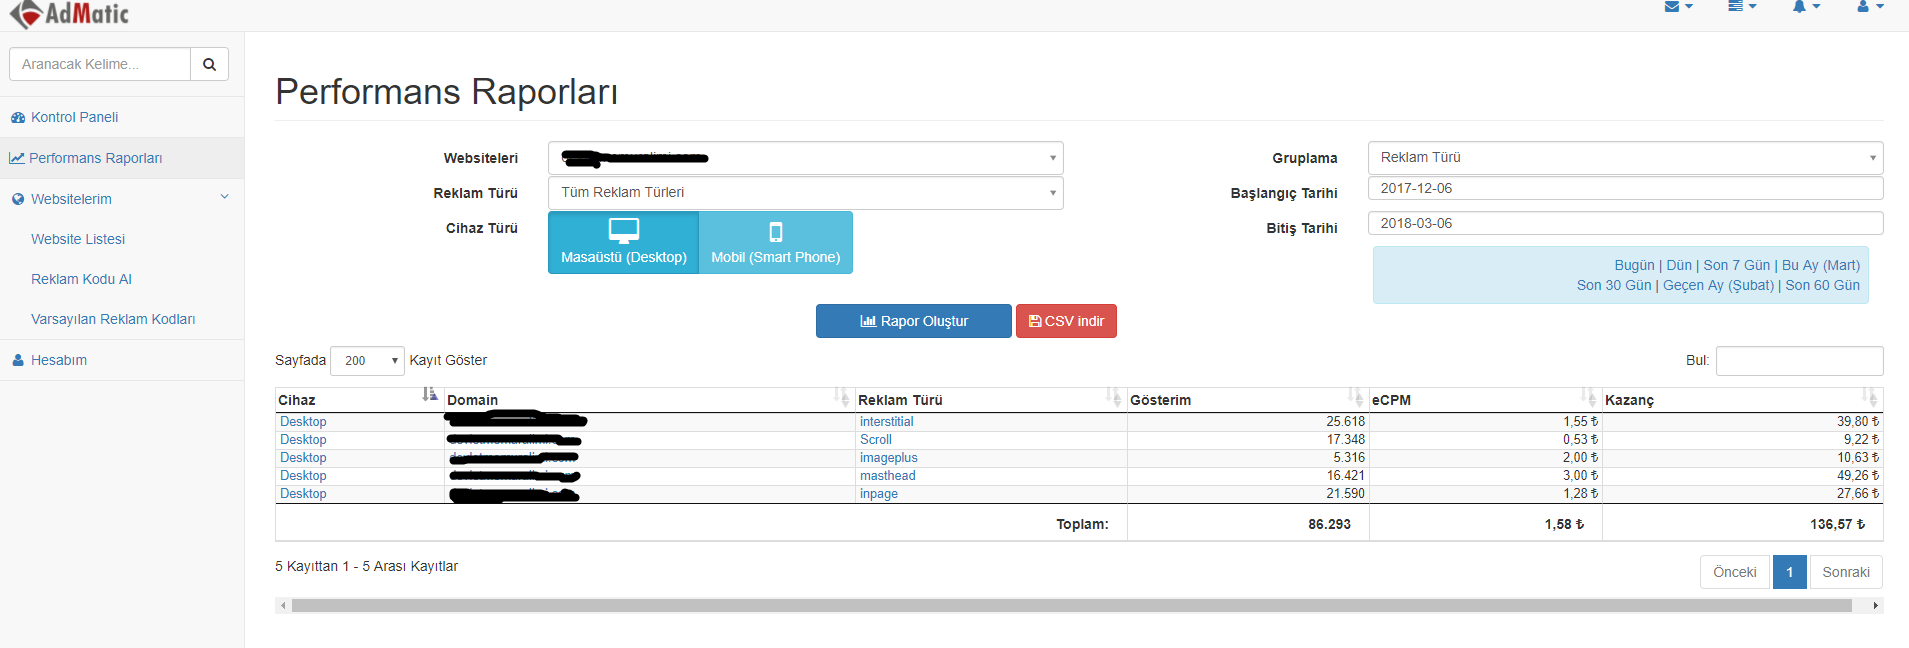Open the Websiteleri dropdown
This screenshot has height=648, width=1909.
tap(806, 158)
